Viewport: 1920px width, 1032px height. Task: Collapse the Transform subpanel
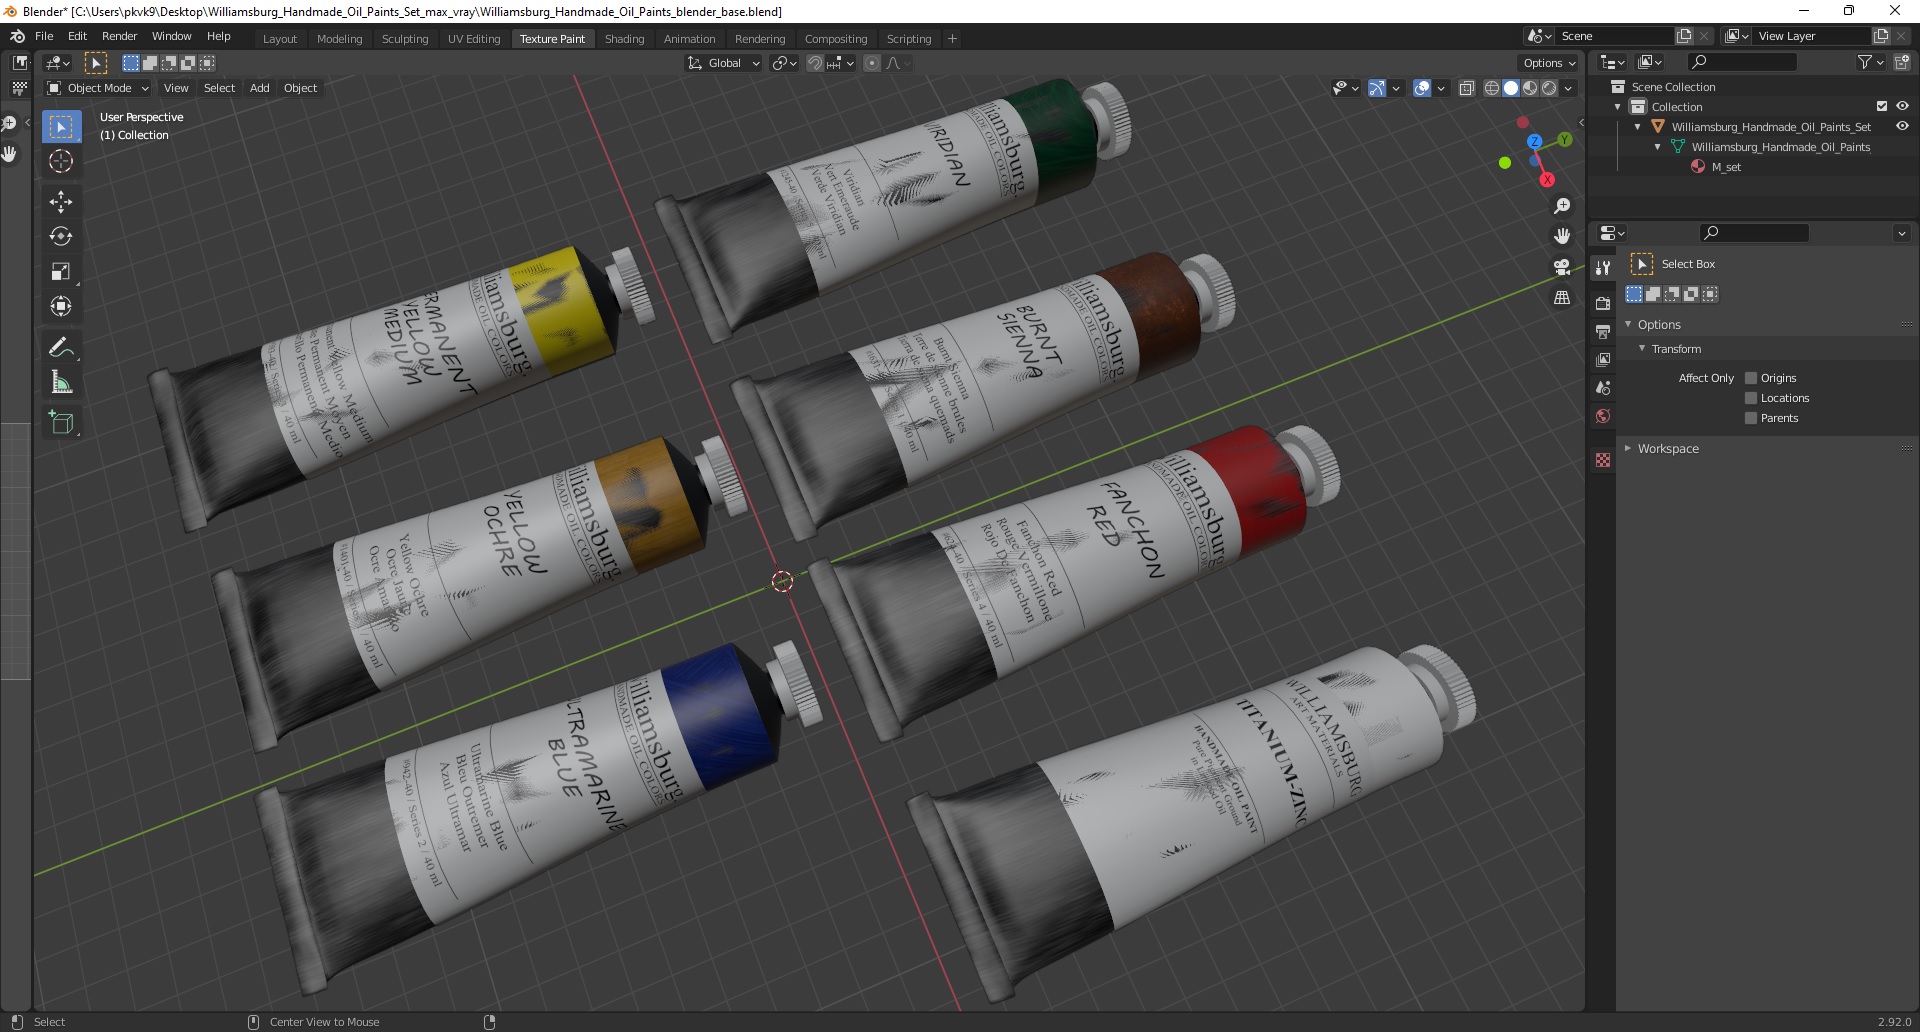tap(1642, 348)
